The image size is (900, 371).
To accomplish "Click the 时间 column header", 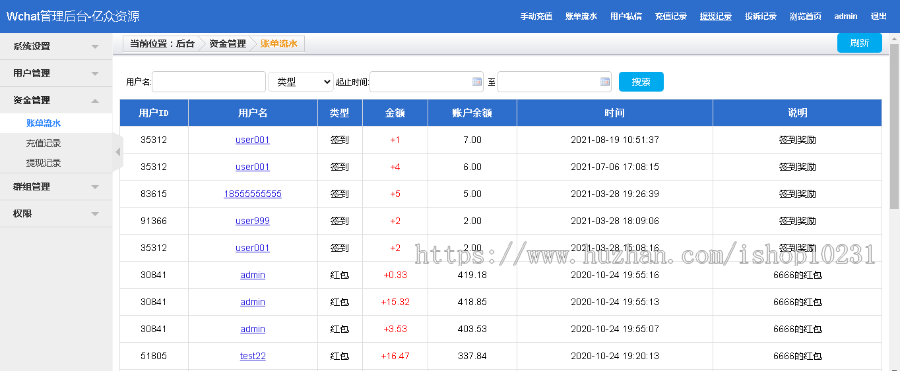I will (x=615, y=113).
